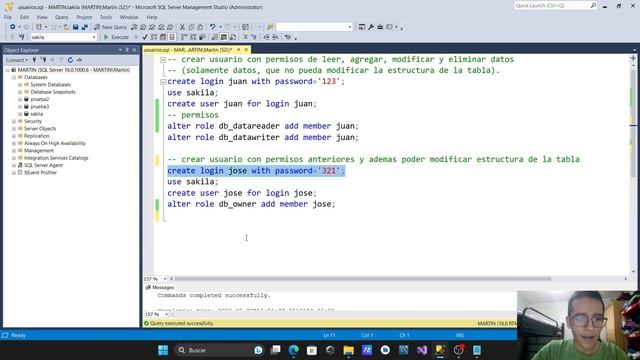Viewport: 640px width, 360px height.
Task: Select the prueba3 database tree item
Action: [x=40, y=107]
